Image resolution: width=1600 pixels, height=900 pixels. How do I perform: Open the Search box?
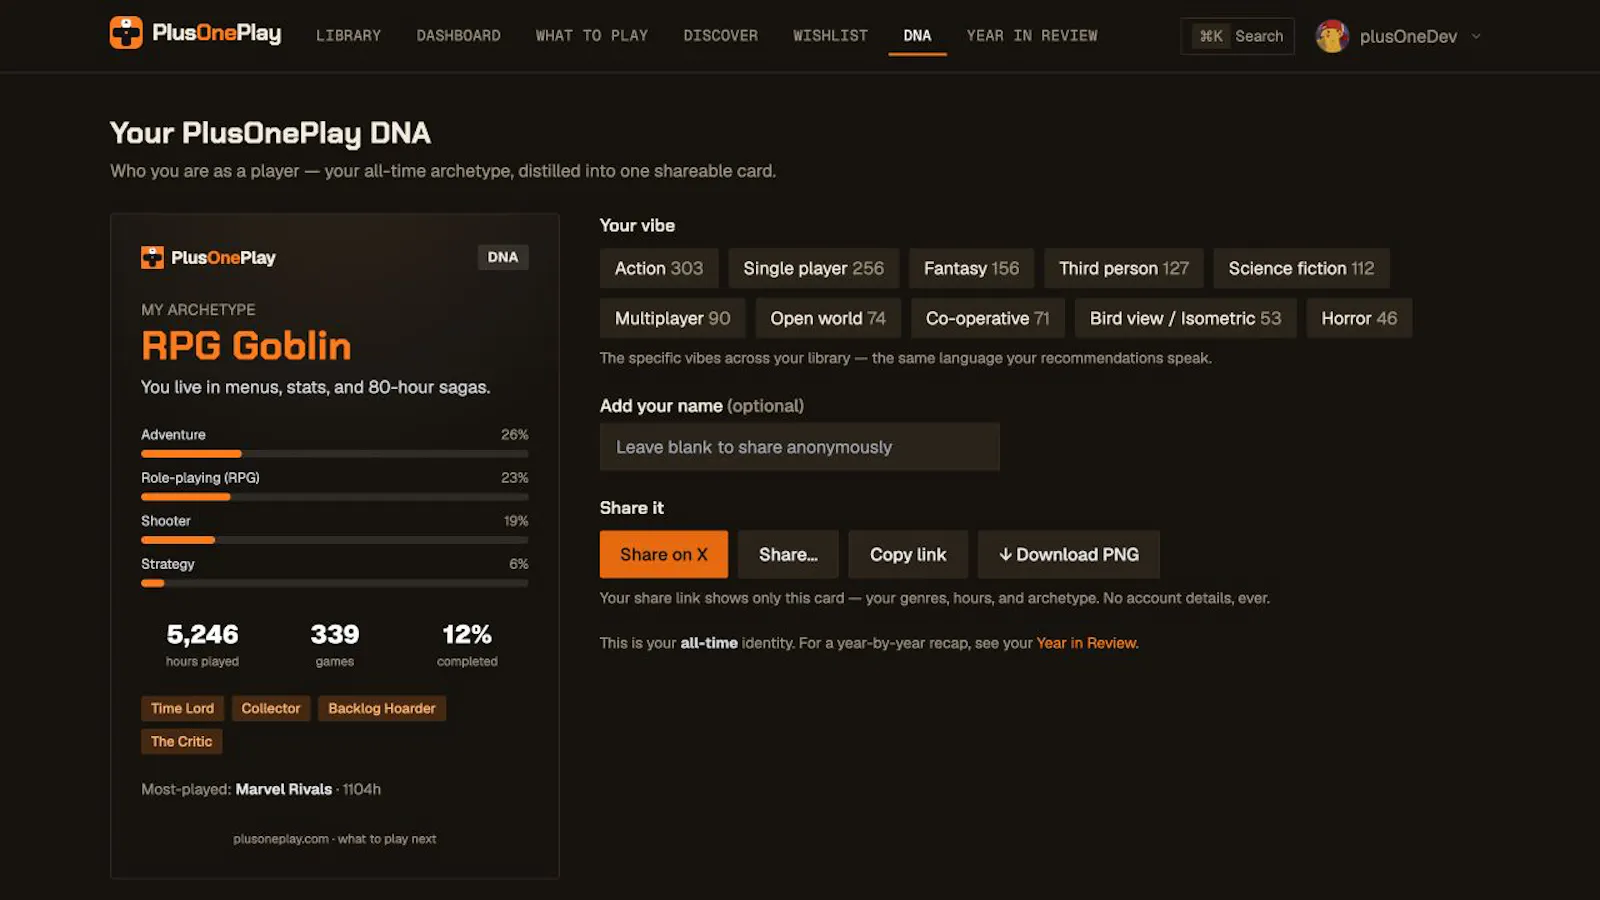click(1238, 36)
